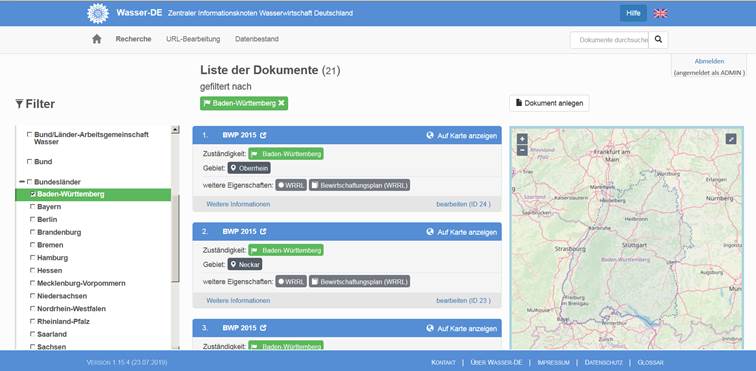Click the Wasser-DE logo
756x371 pixels.
(x=98, y=13)
